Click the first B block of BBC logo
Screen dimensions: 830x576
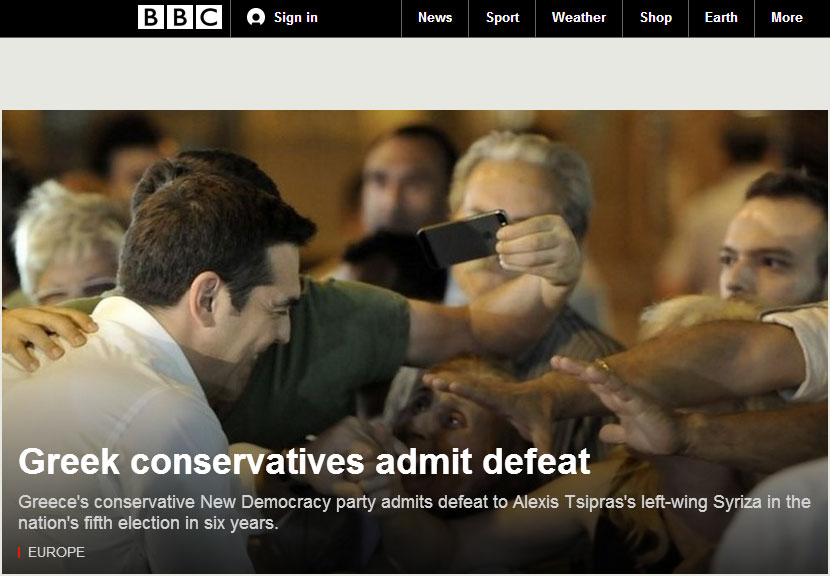(x=151, y=17)
